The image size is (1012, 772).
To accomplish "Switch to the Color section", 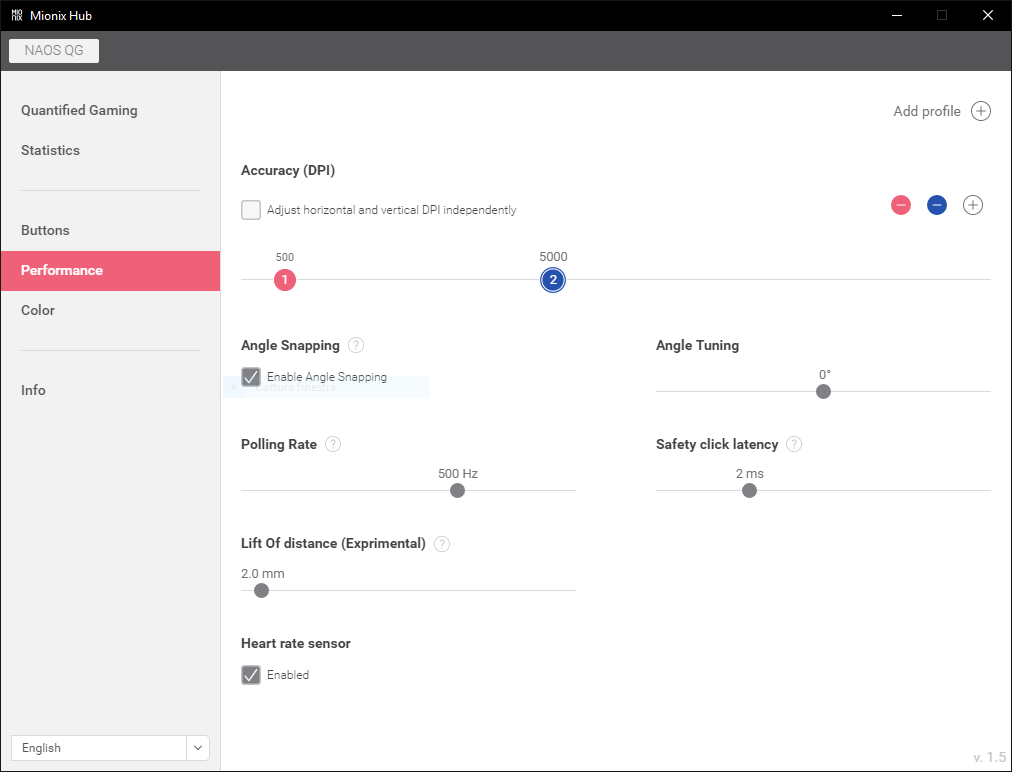I will point(38,310).
